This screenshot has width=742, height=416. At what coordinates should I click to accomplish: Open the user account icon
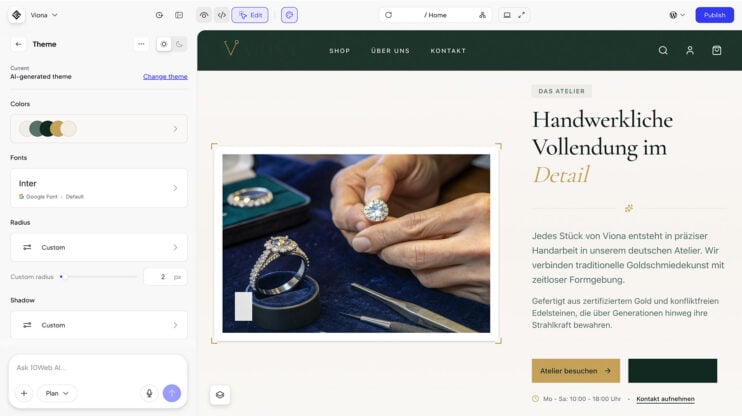click(x=690, y=51)
